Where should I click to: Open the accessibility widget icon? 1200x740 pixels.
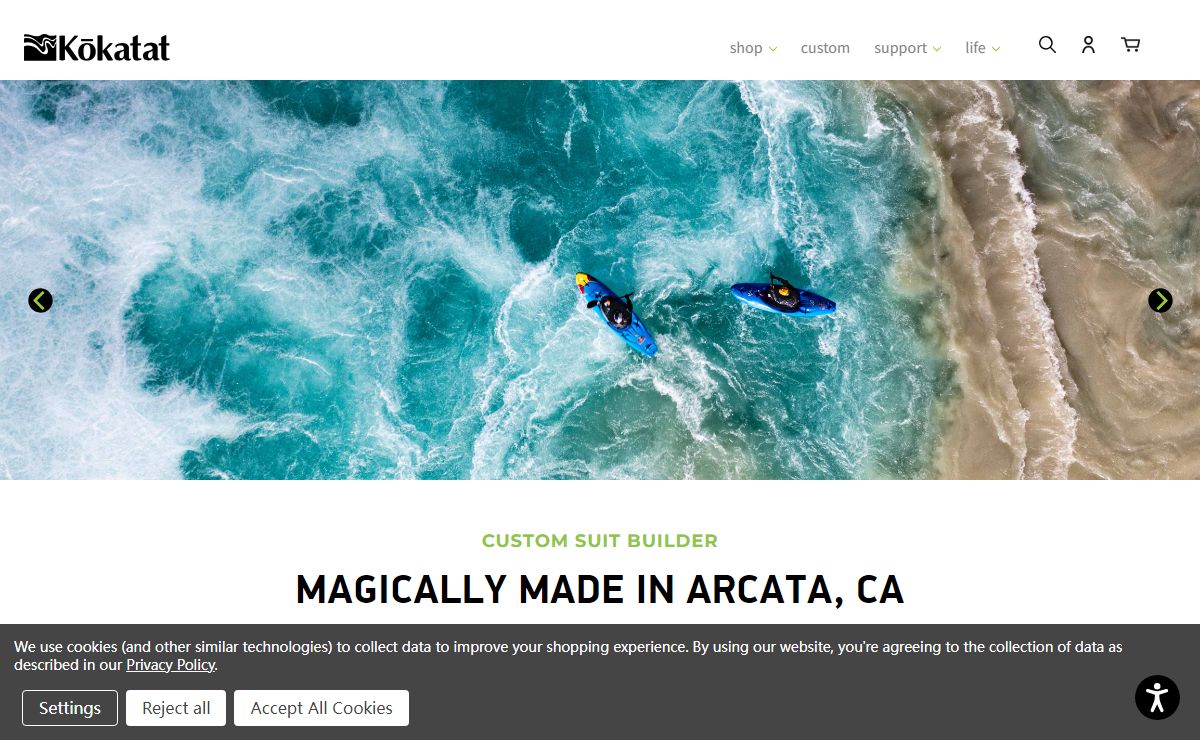point(1157,697)
